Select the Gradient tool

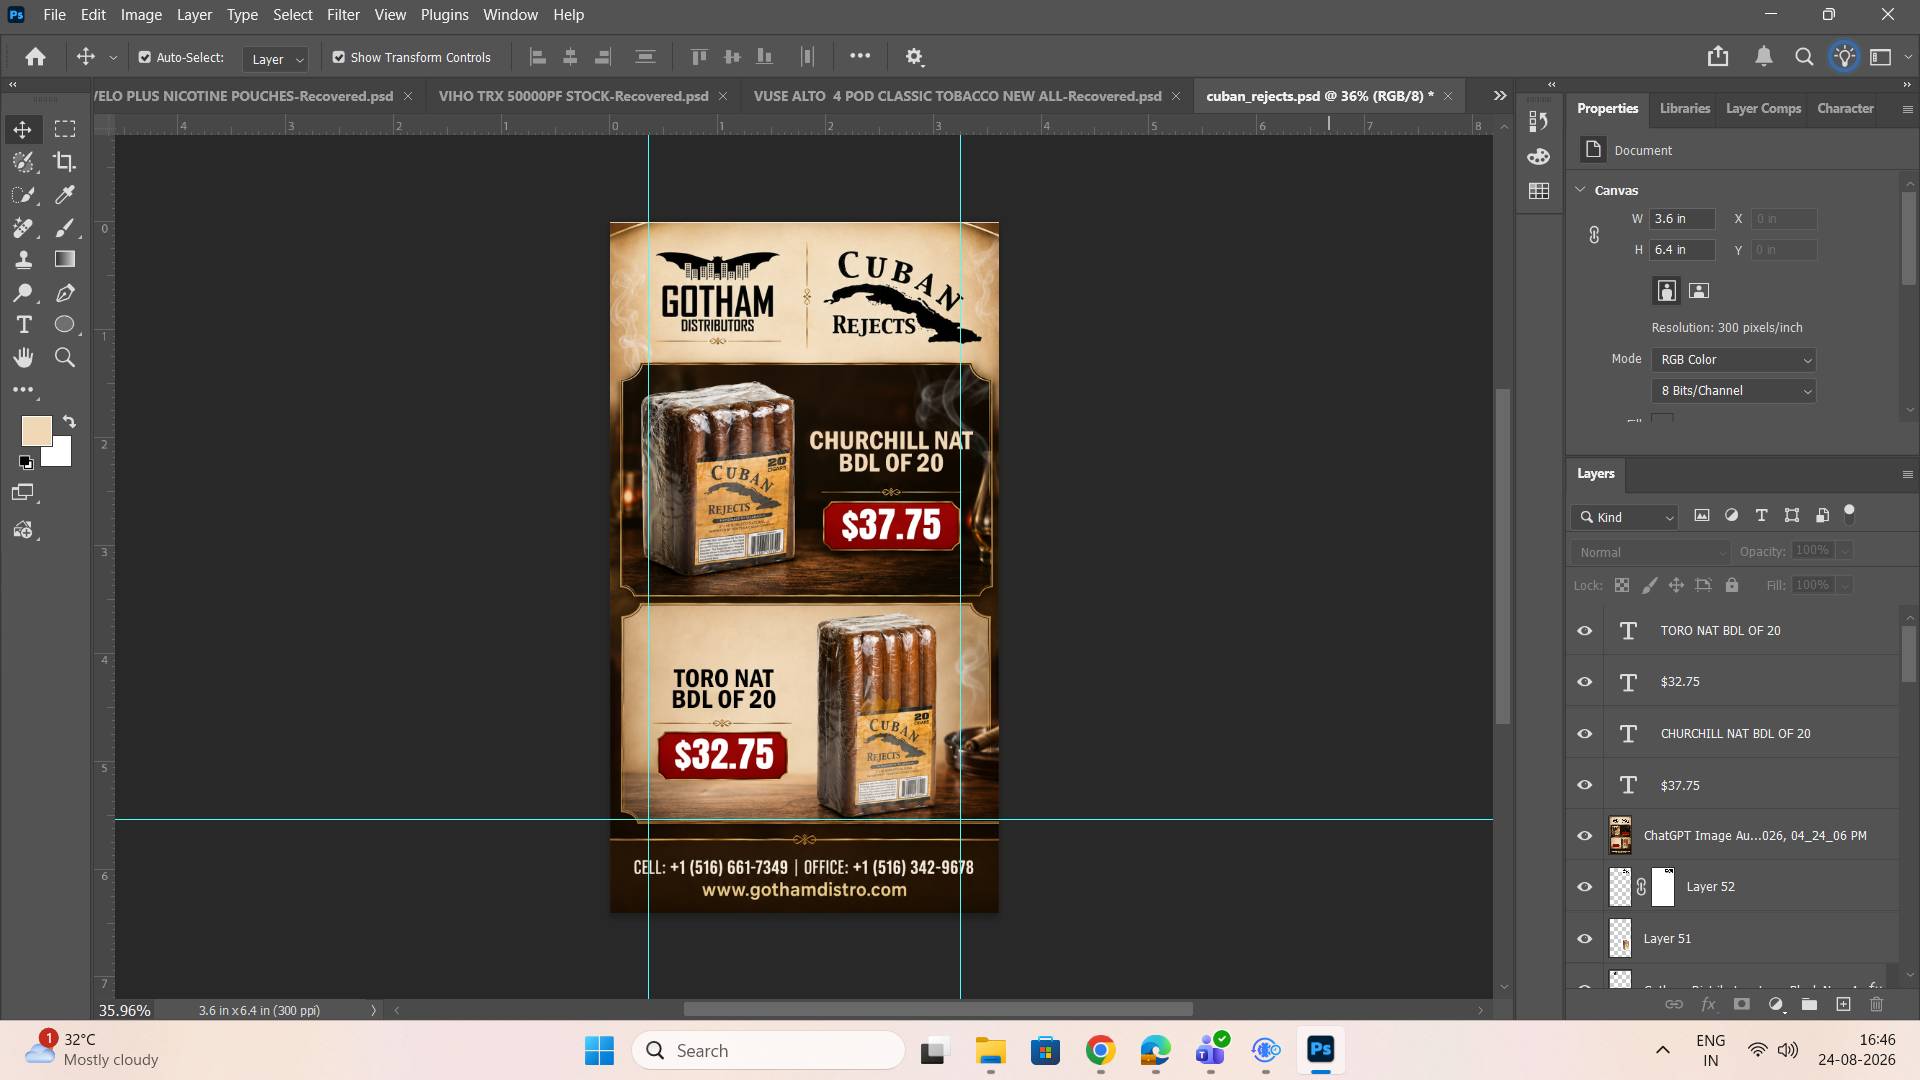pos(65,260)
